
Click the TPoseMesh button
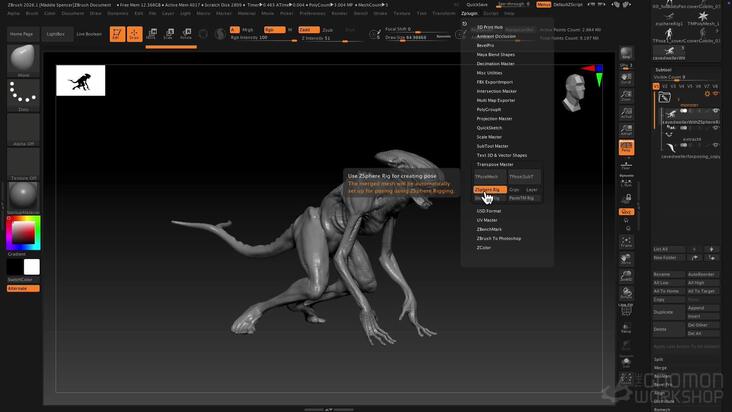pos(490,176)
